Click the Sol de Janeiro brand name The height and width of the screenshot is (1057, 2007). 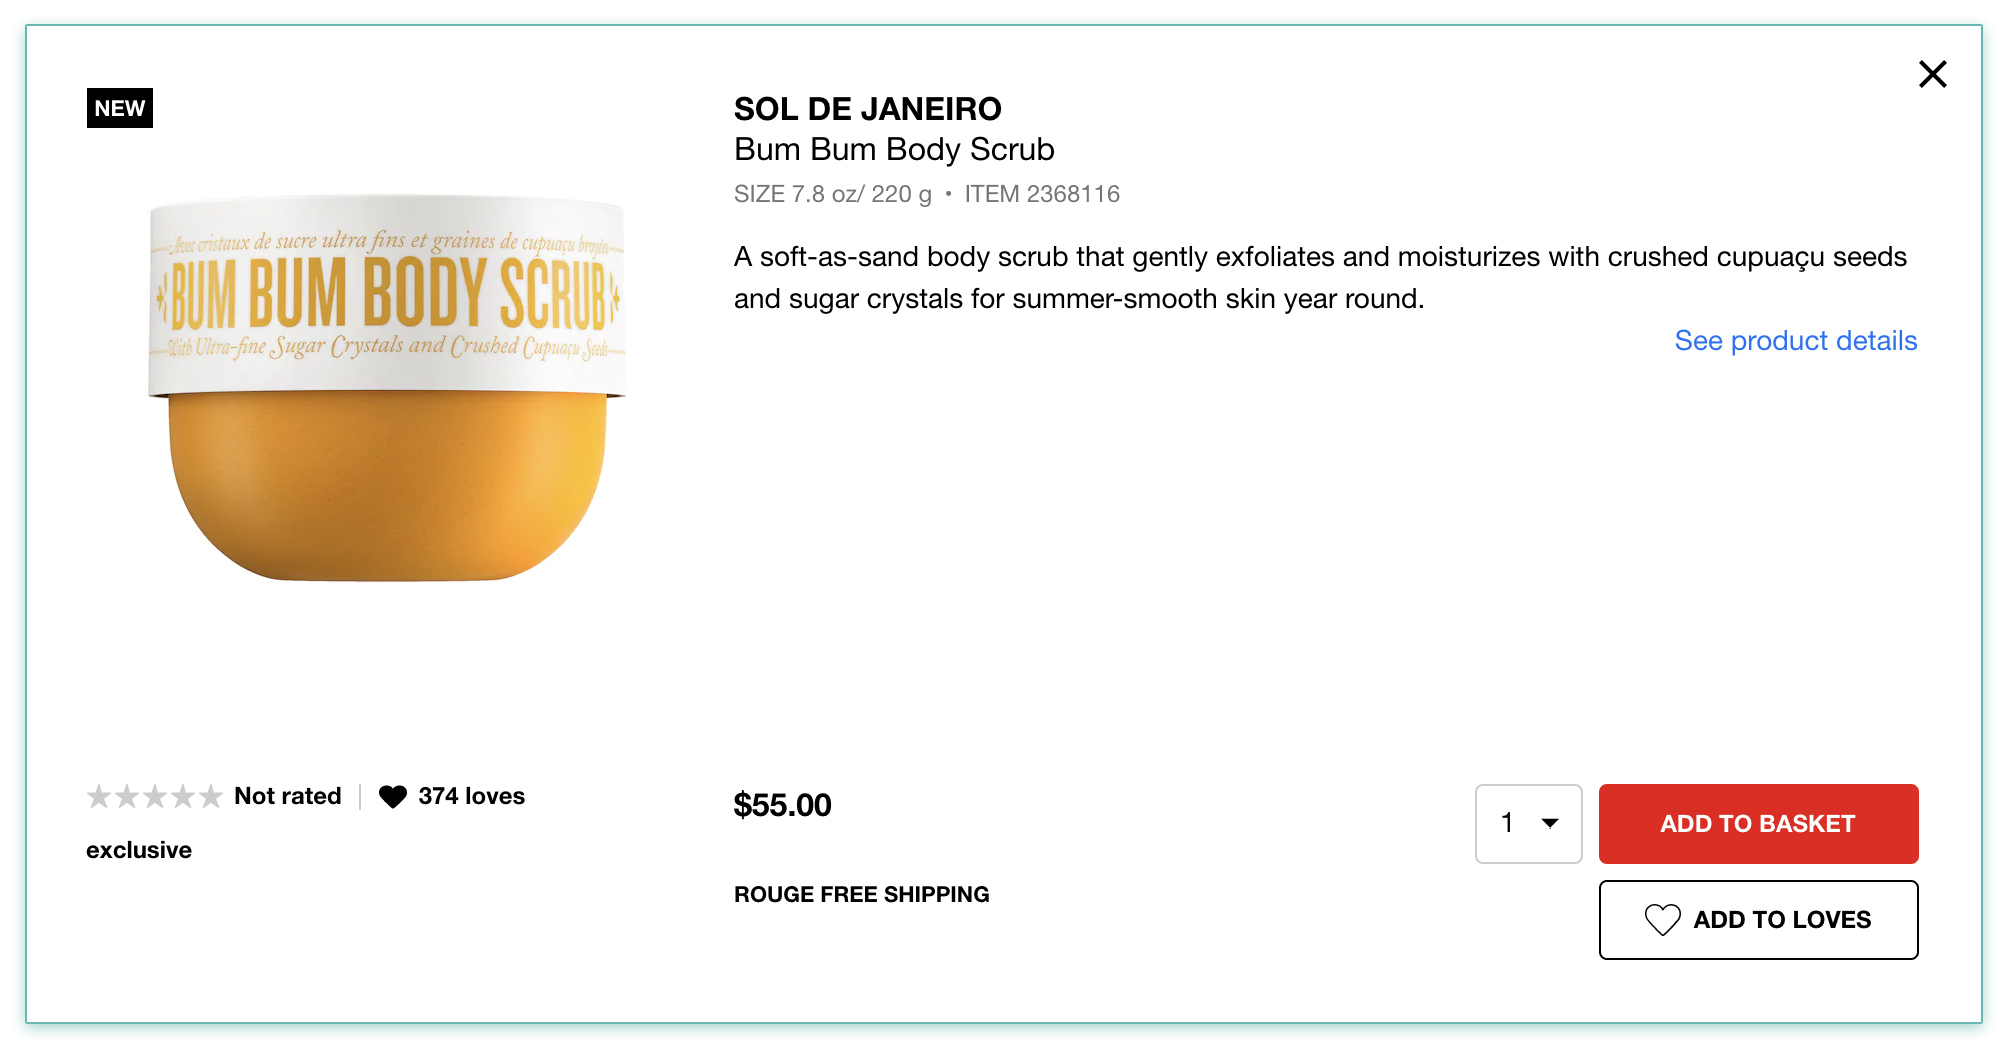pos(867,109)
